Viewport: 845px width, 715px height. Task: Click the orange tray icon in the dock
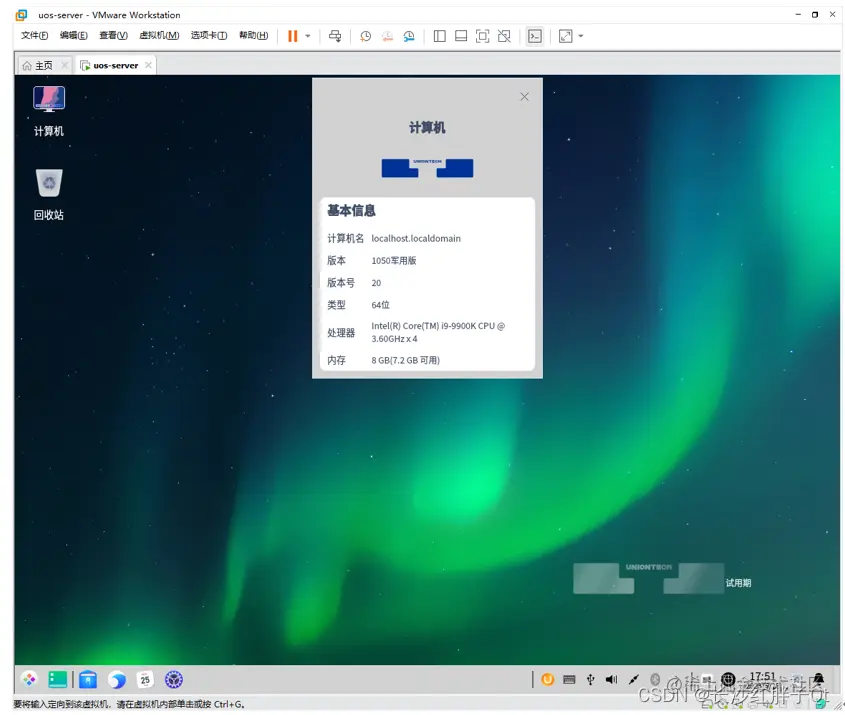point(548,679)
